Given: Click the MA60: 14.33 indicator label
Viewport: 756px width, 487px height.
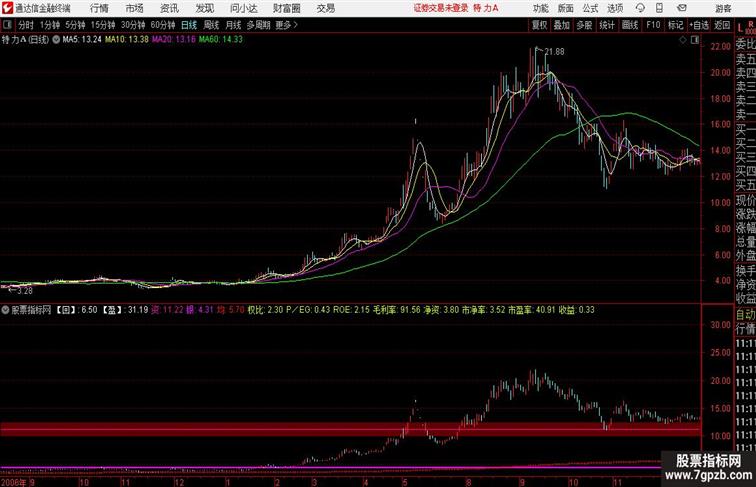Looking at the screenshot, I should [221, 40].
